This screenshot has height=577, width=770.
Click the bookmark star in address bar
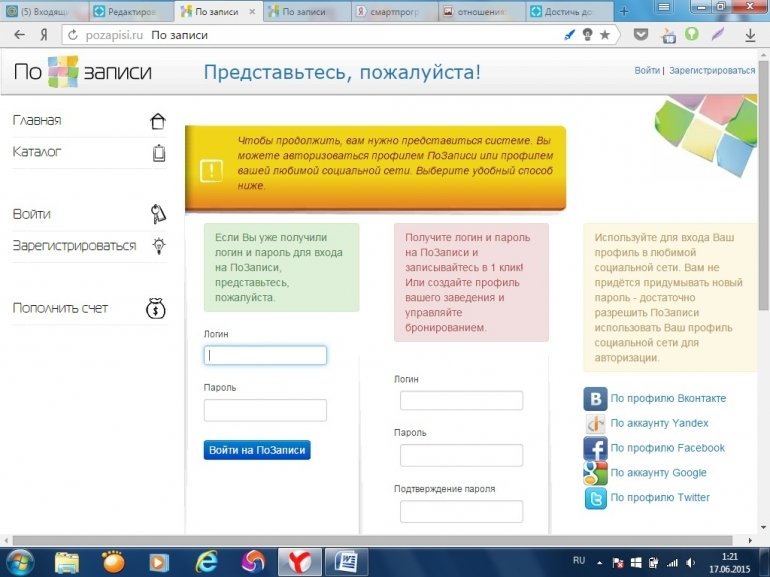605,34
